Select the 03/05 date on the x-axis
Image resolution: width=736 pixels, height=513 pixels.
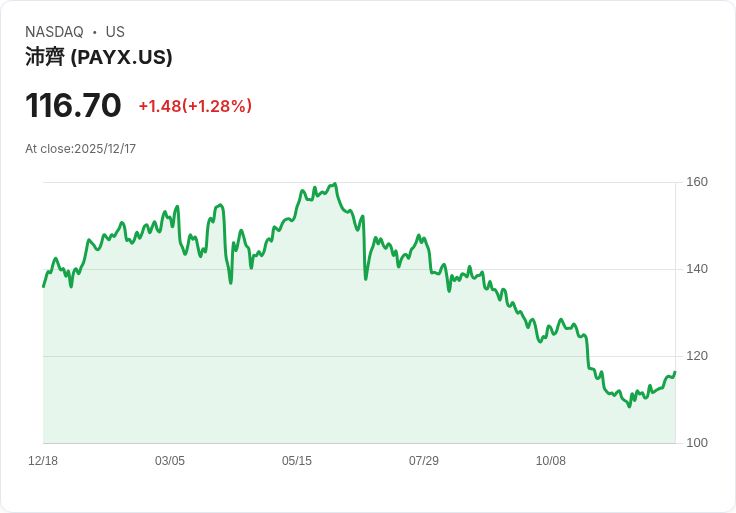click(170, 461)
